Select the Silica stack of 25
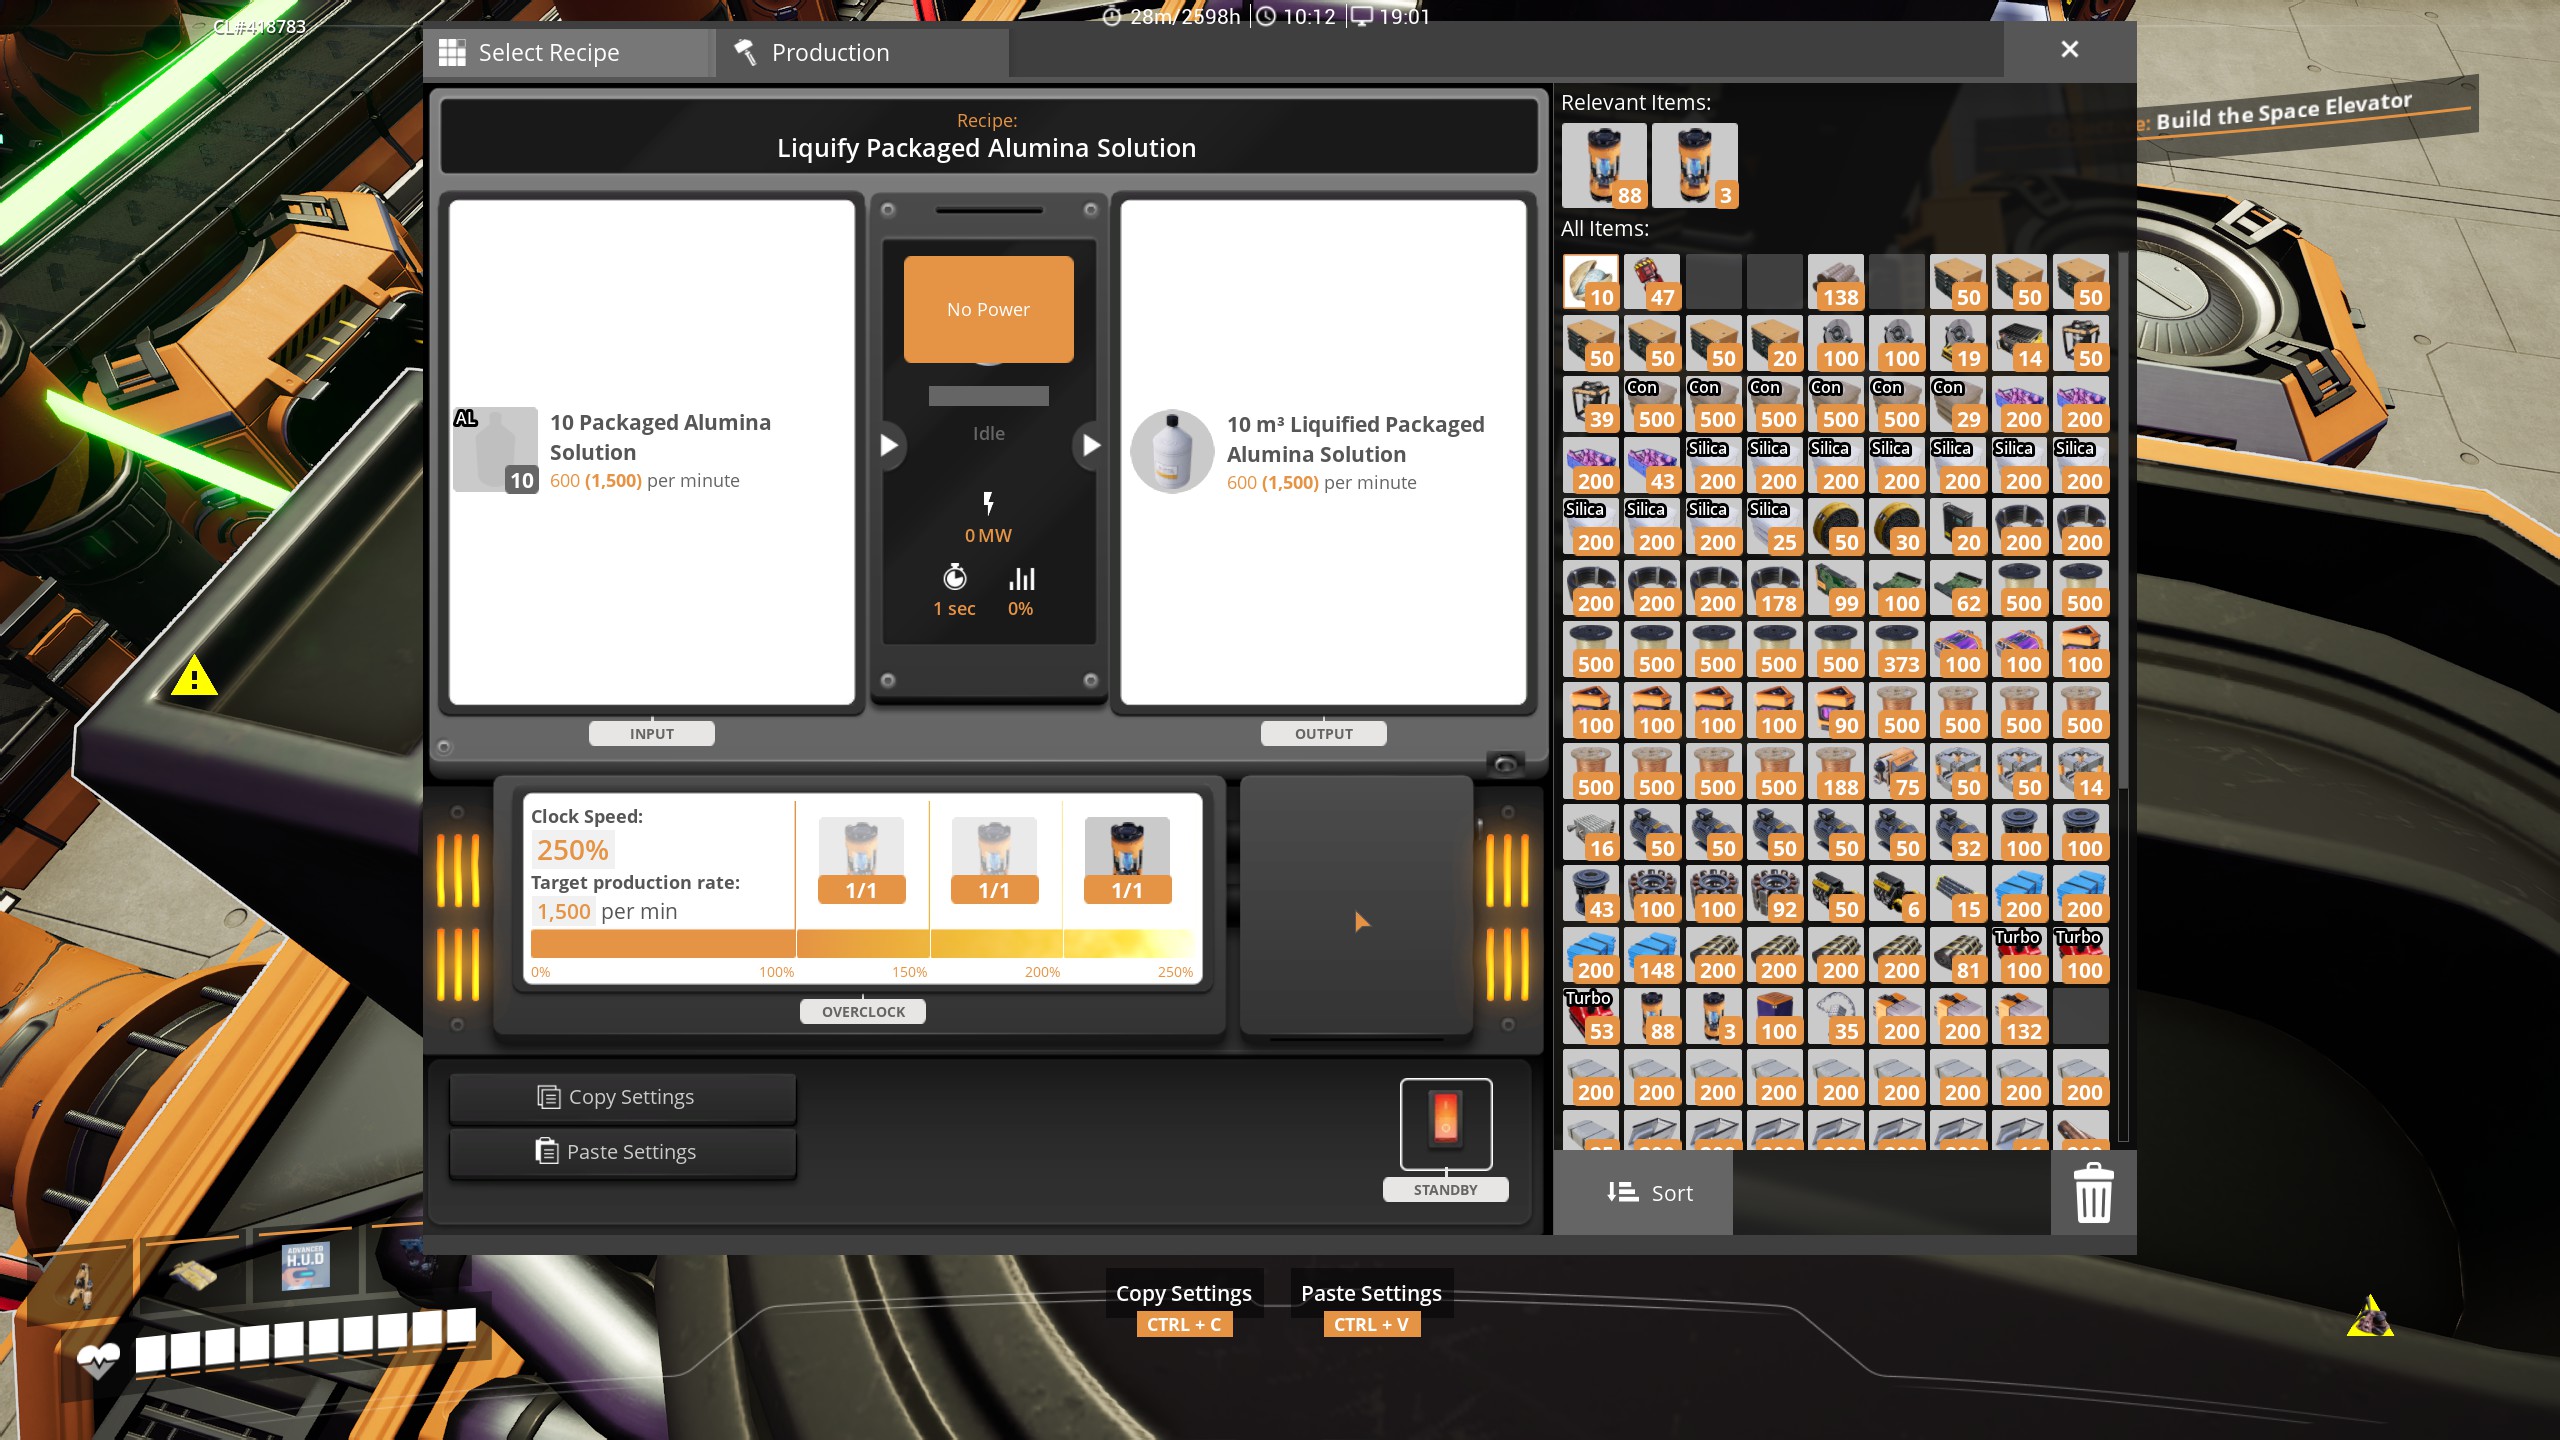 pyautogui.click(x=1775, y=527)
